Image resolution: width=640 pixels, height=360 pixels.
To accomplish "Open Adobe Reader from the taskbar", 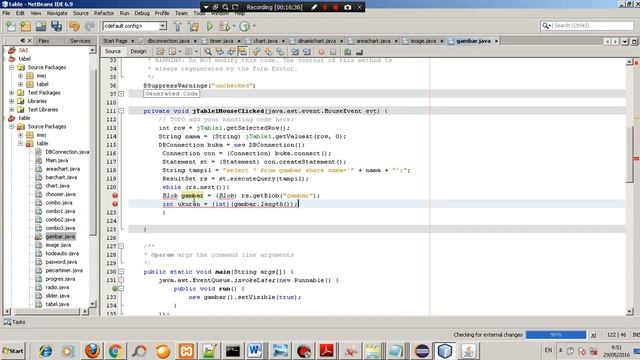I will pos(327,351).
